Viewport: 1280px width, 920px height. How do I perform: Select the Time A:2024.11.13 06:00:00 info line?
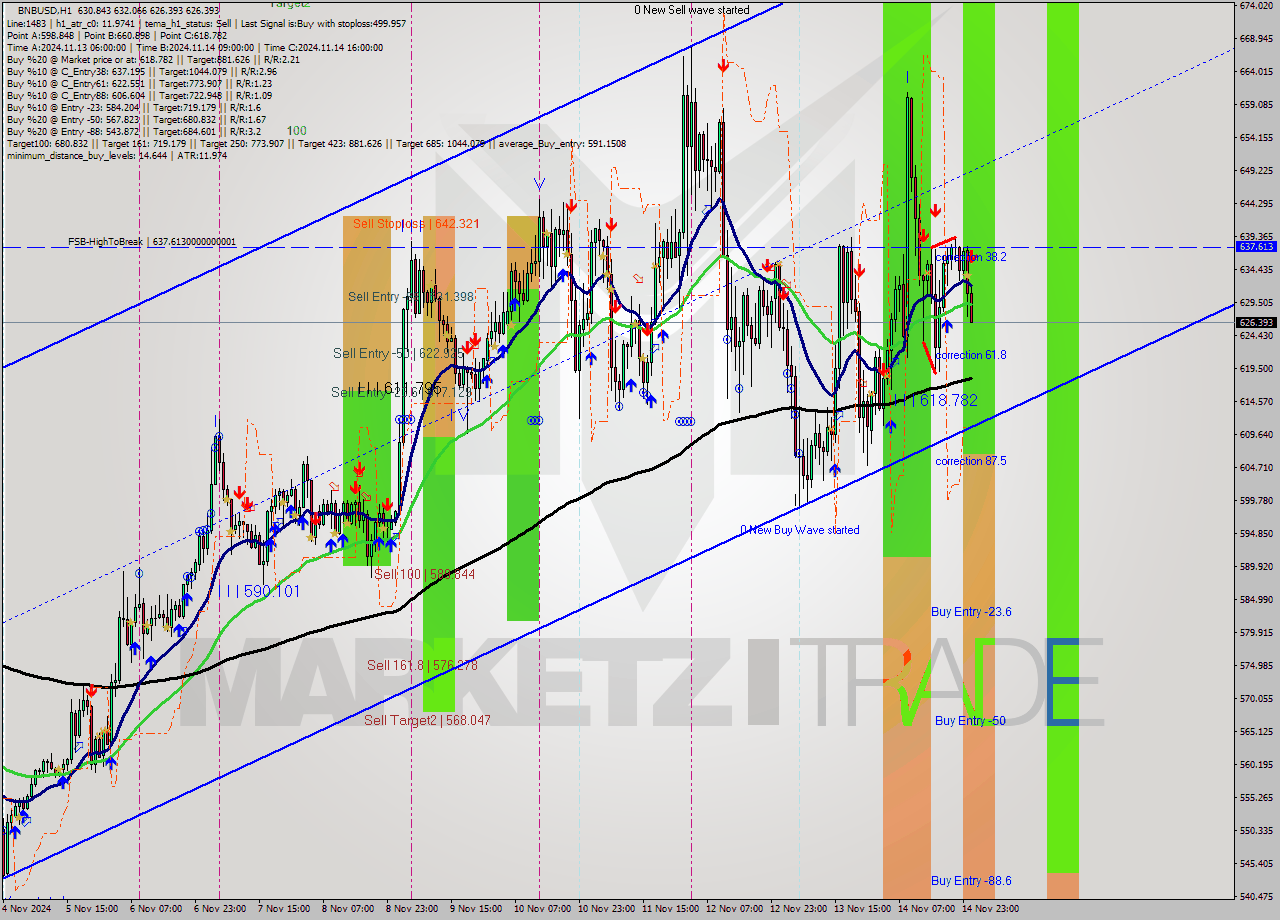point(194,47)
